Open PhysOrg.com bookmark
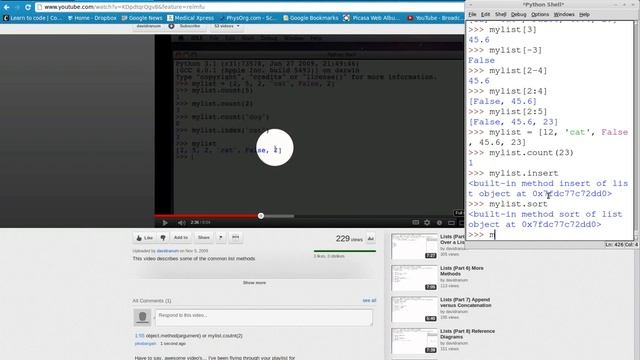This screenshot has height=360, width=640. [x=248, y=18]
